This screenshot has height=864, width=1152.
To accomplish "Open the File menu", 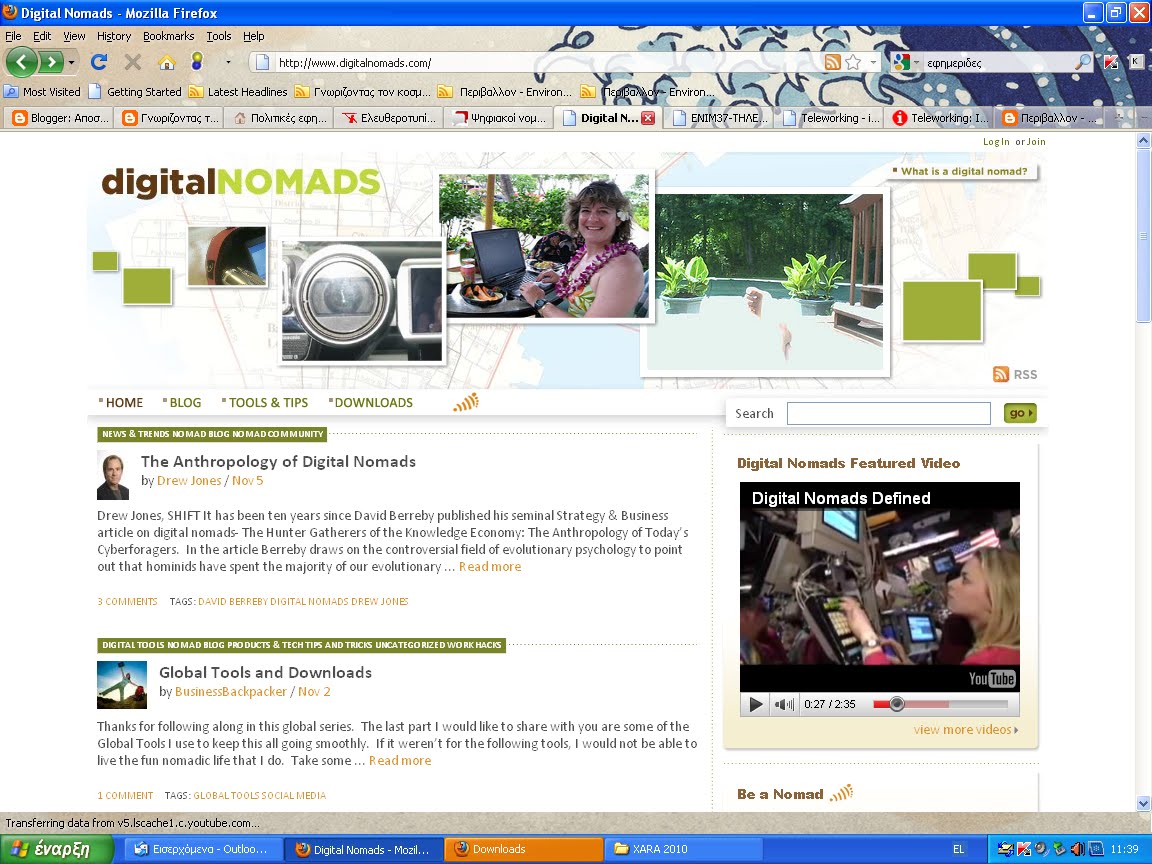I will [x=13, y=36].
